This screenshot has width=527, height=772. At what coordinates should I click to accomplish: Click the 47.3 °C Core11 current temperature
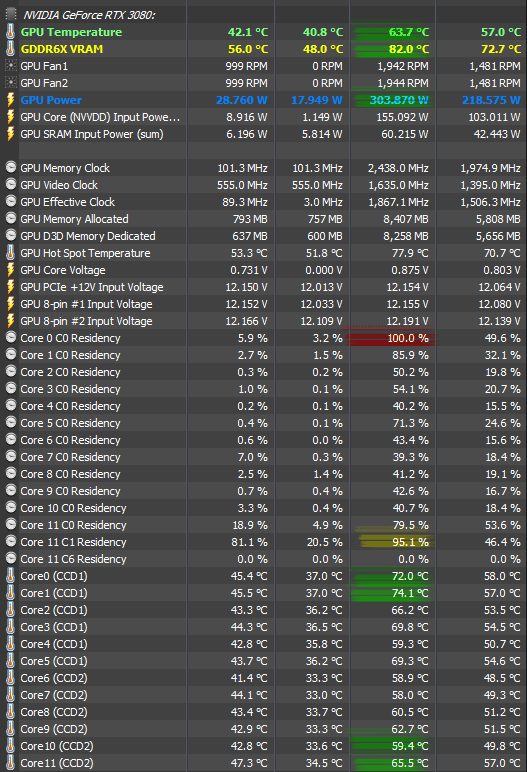point(249,763)
